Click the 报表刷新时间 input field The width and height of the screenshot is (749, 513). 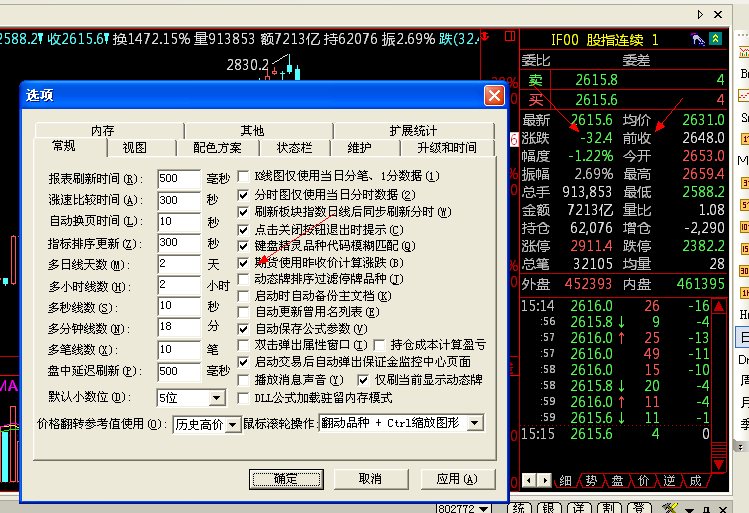(x=179, y=179)
